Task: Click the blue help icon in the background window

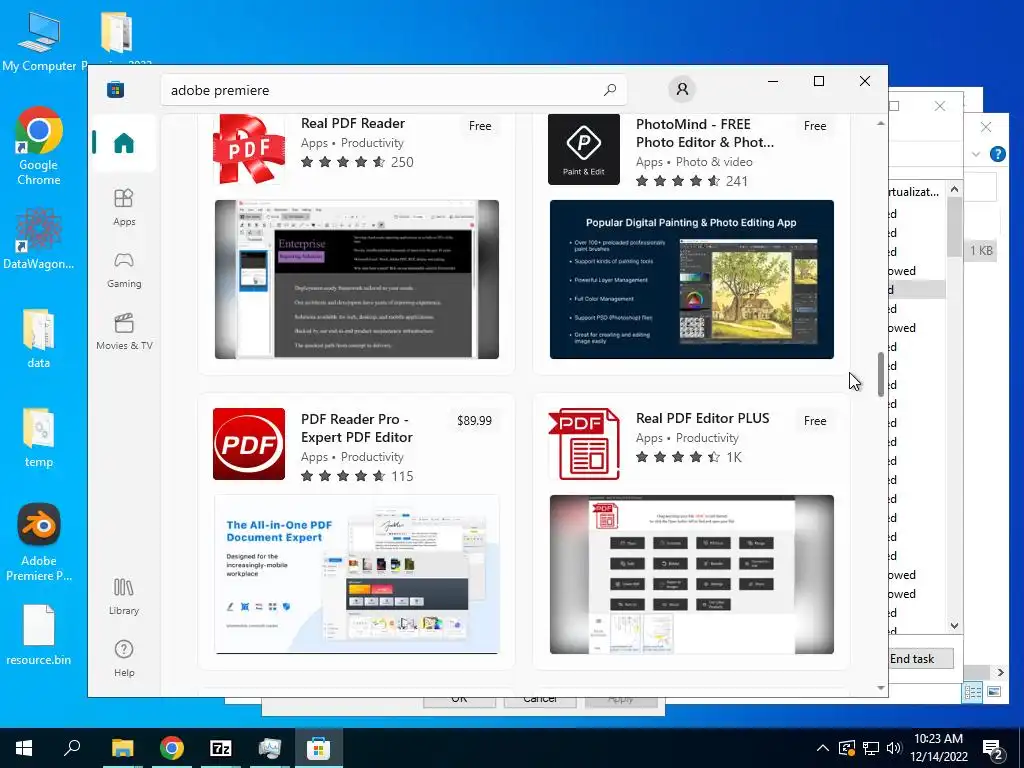Action: click(x=998, y=154)
